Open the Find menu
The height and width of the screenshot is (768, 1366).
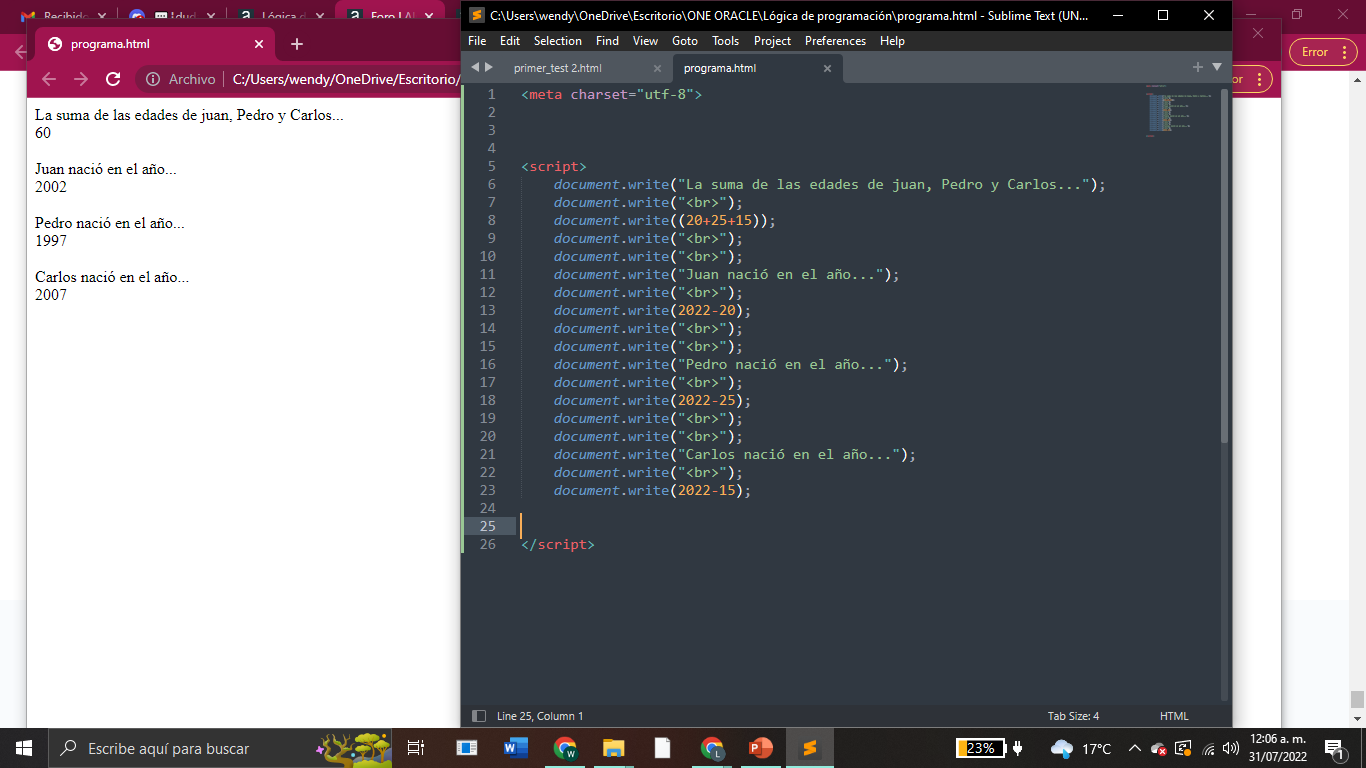(607, 41)
